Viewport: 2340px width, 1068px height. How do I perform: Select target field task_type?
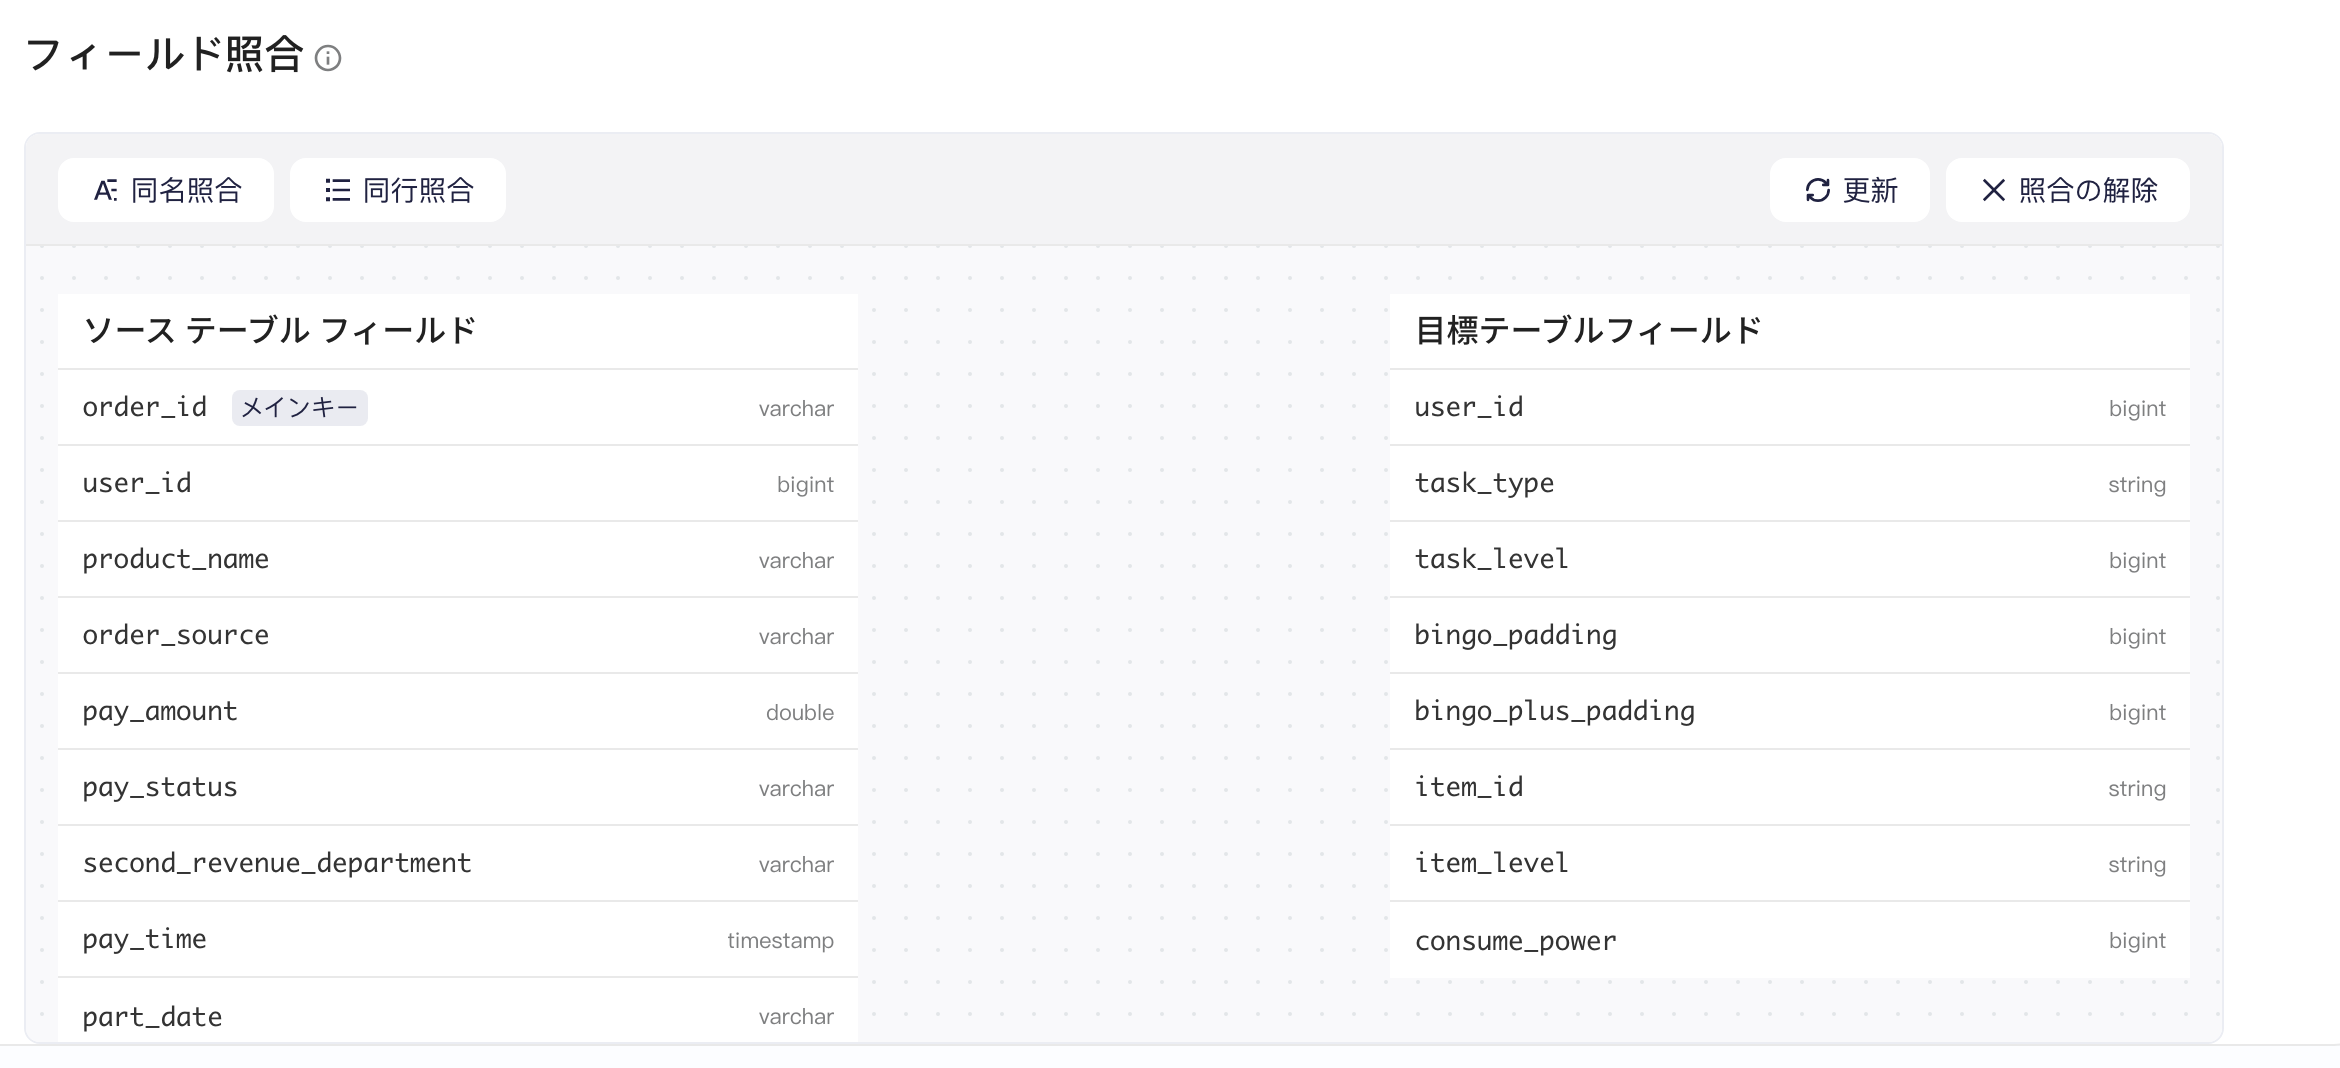coord(1790,484)
